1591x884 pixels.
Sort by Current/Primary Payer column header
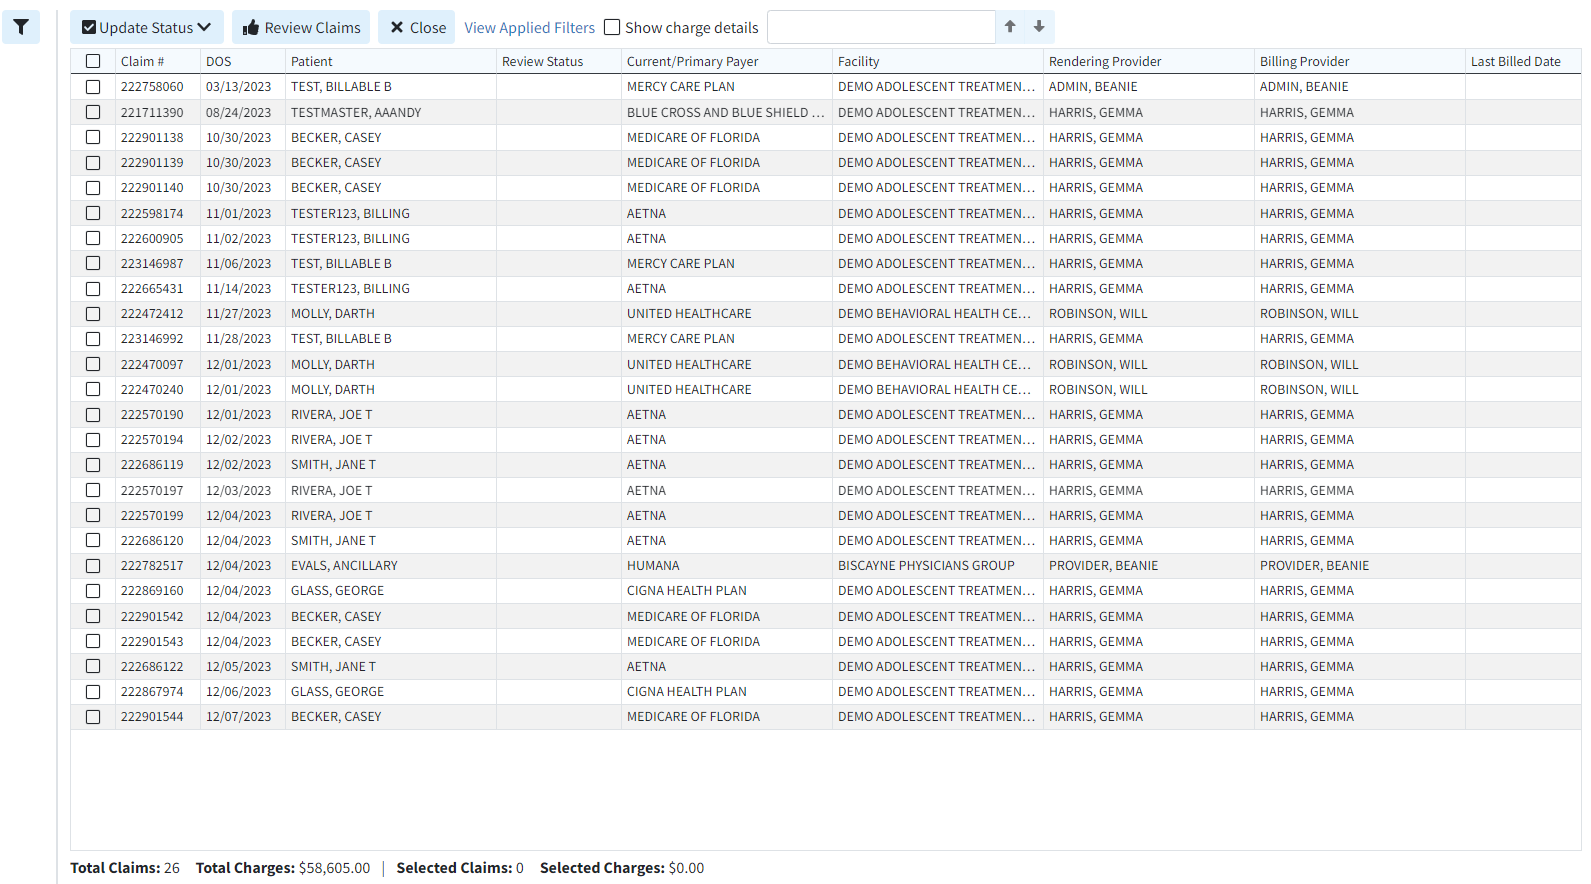click(692, 62)
